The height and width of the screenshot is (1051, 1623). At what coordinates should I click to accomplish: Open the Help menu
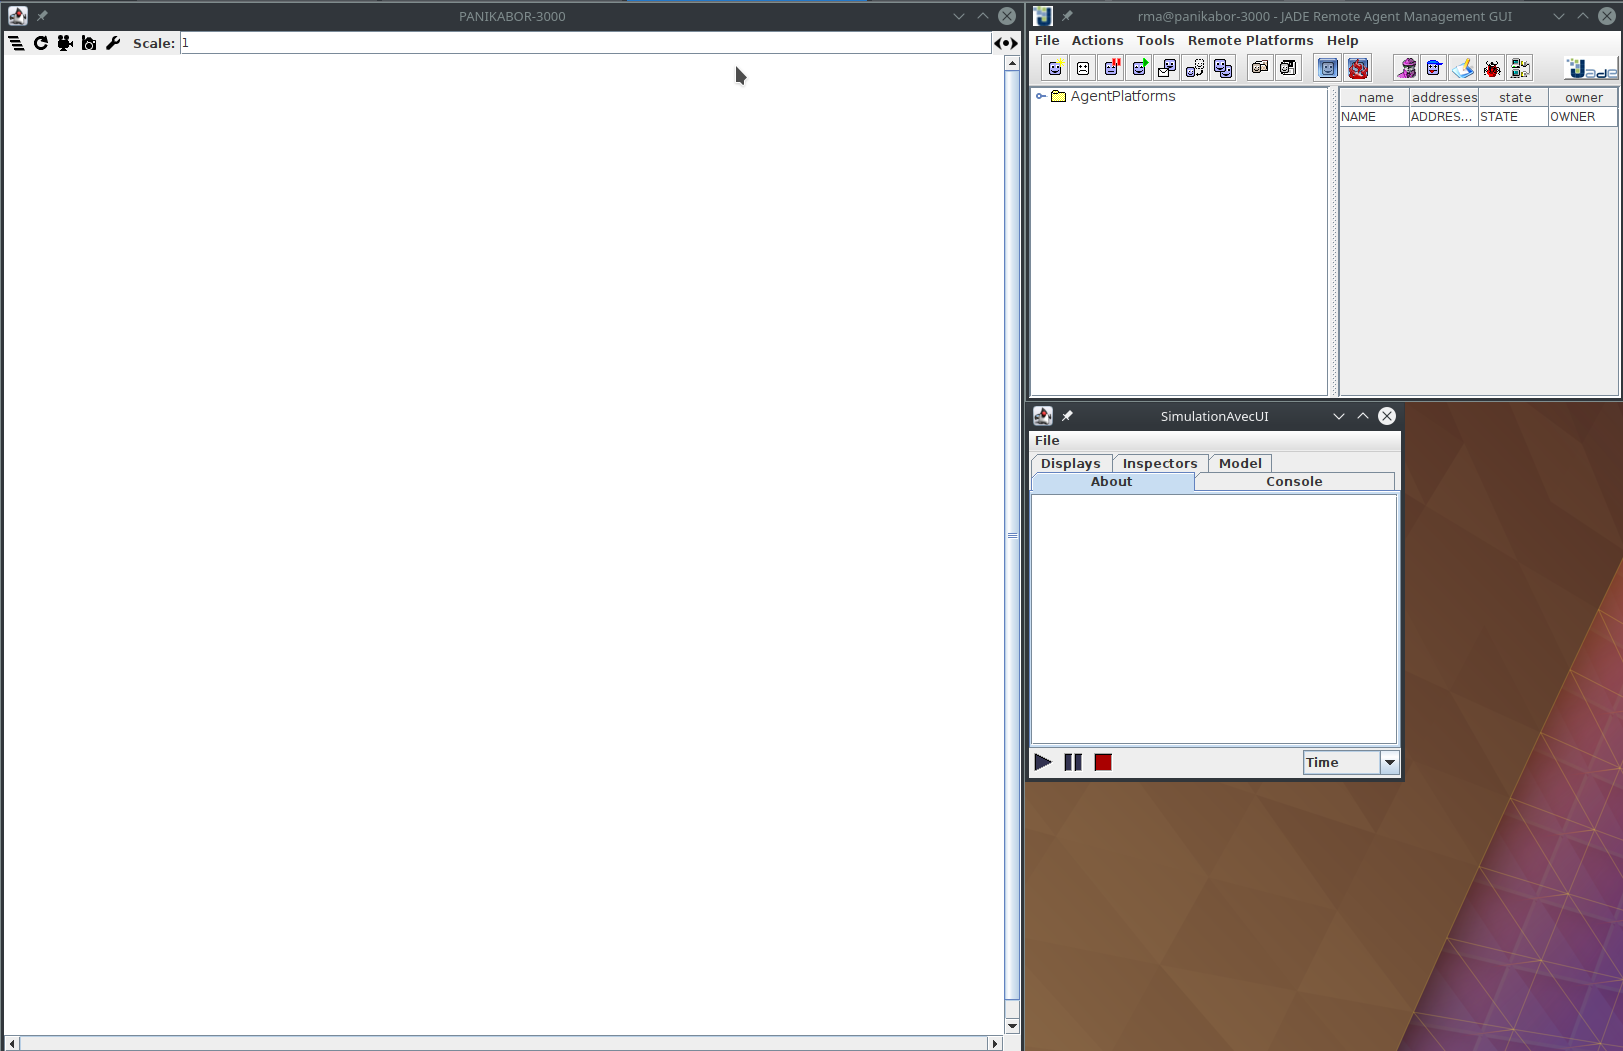pos(1342,41)
